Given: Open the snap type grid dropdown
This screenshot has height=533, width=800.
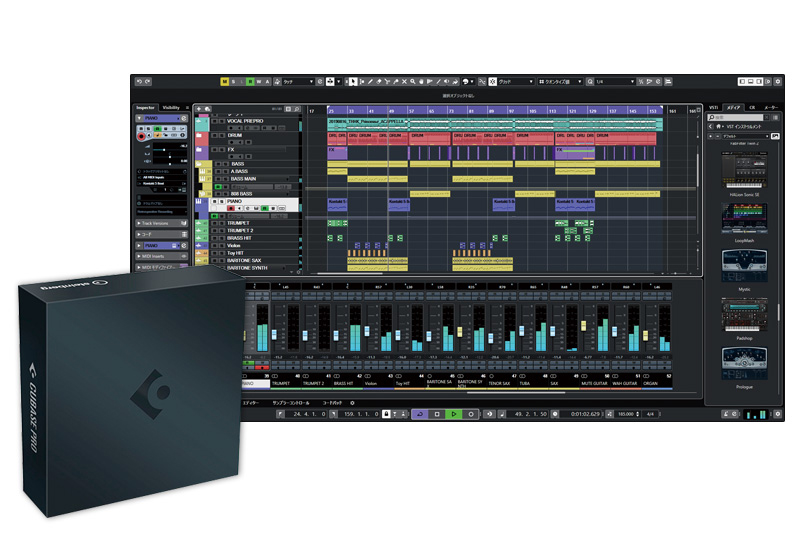Looking at the screenshot, I should tap(516, 82).
